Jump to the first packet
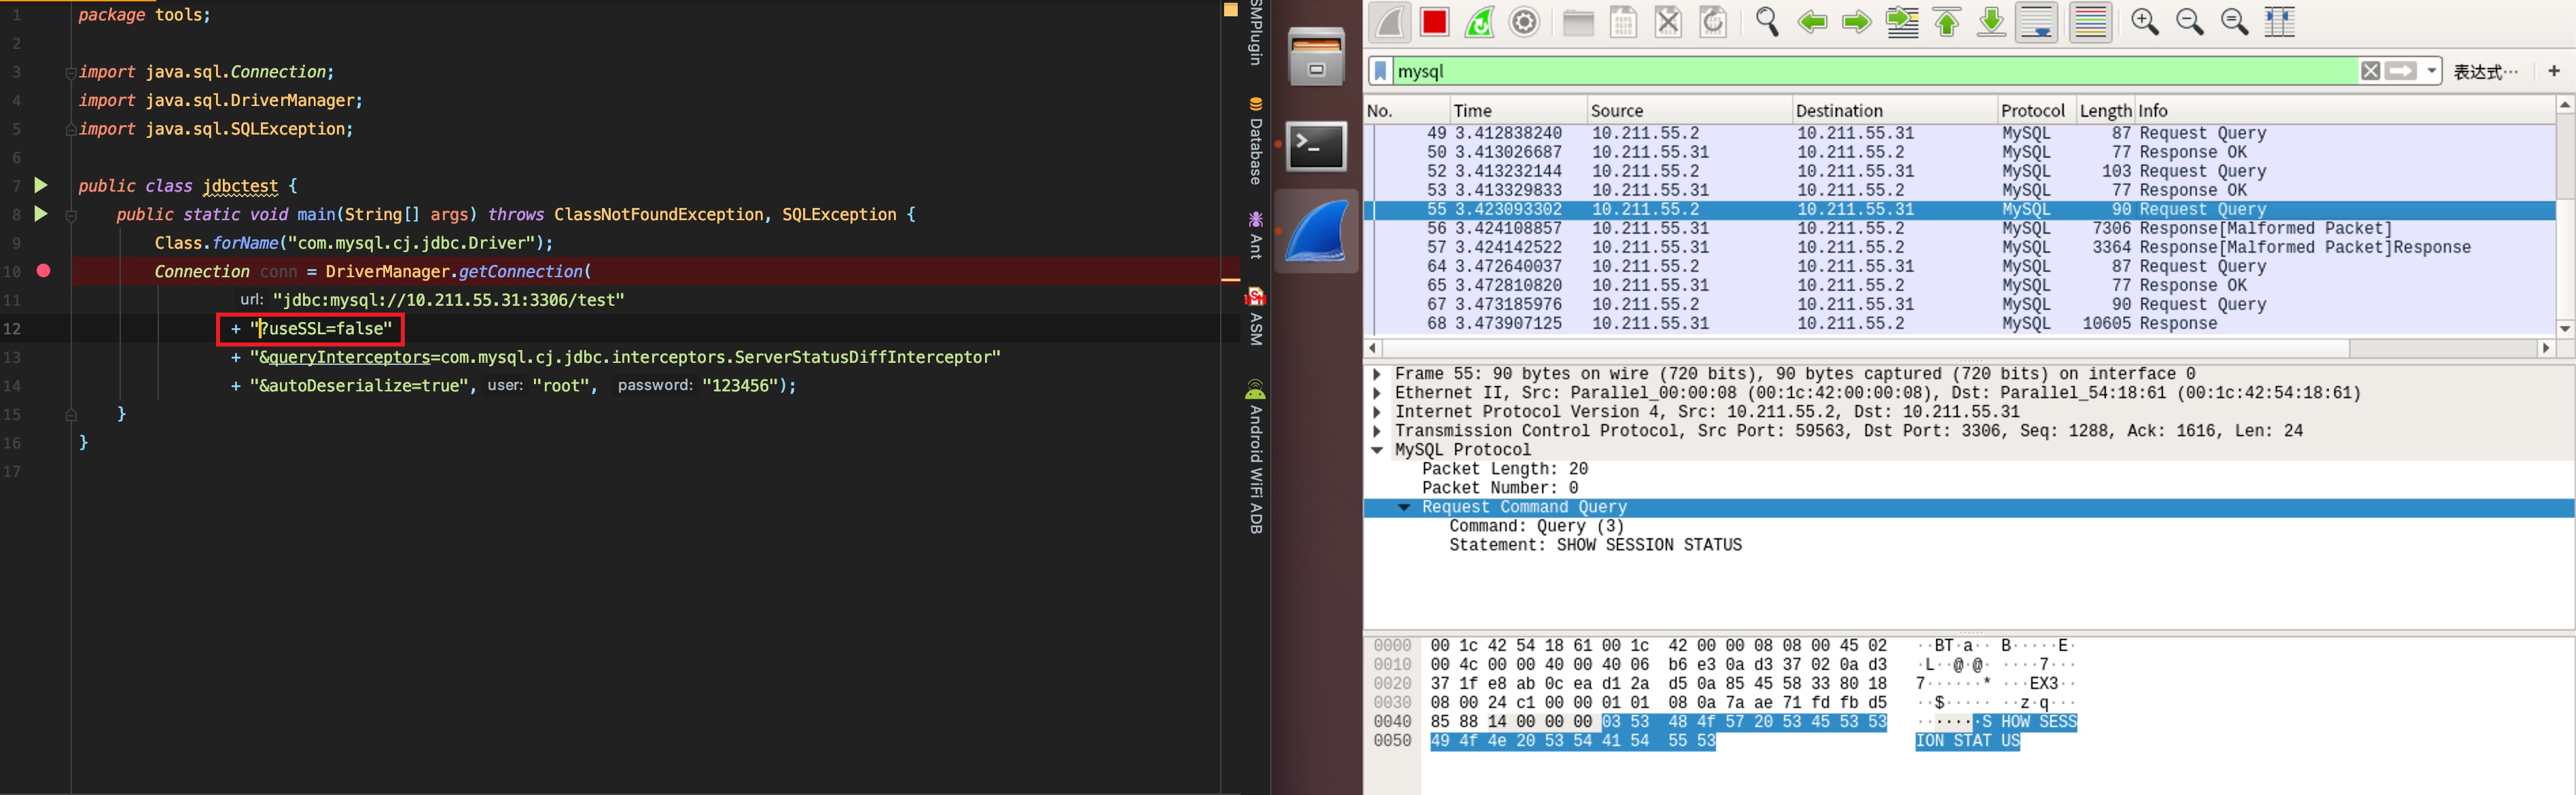Screen dimensions: 2576x795 pos(1947,22)
